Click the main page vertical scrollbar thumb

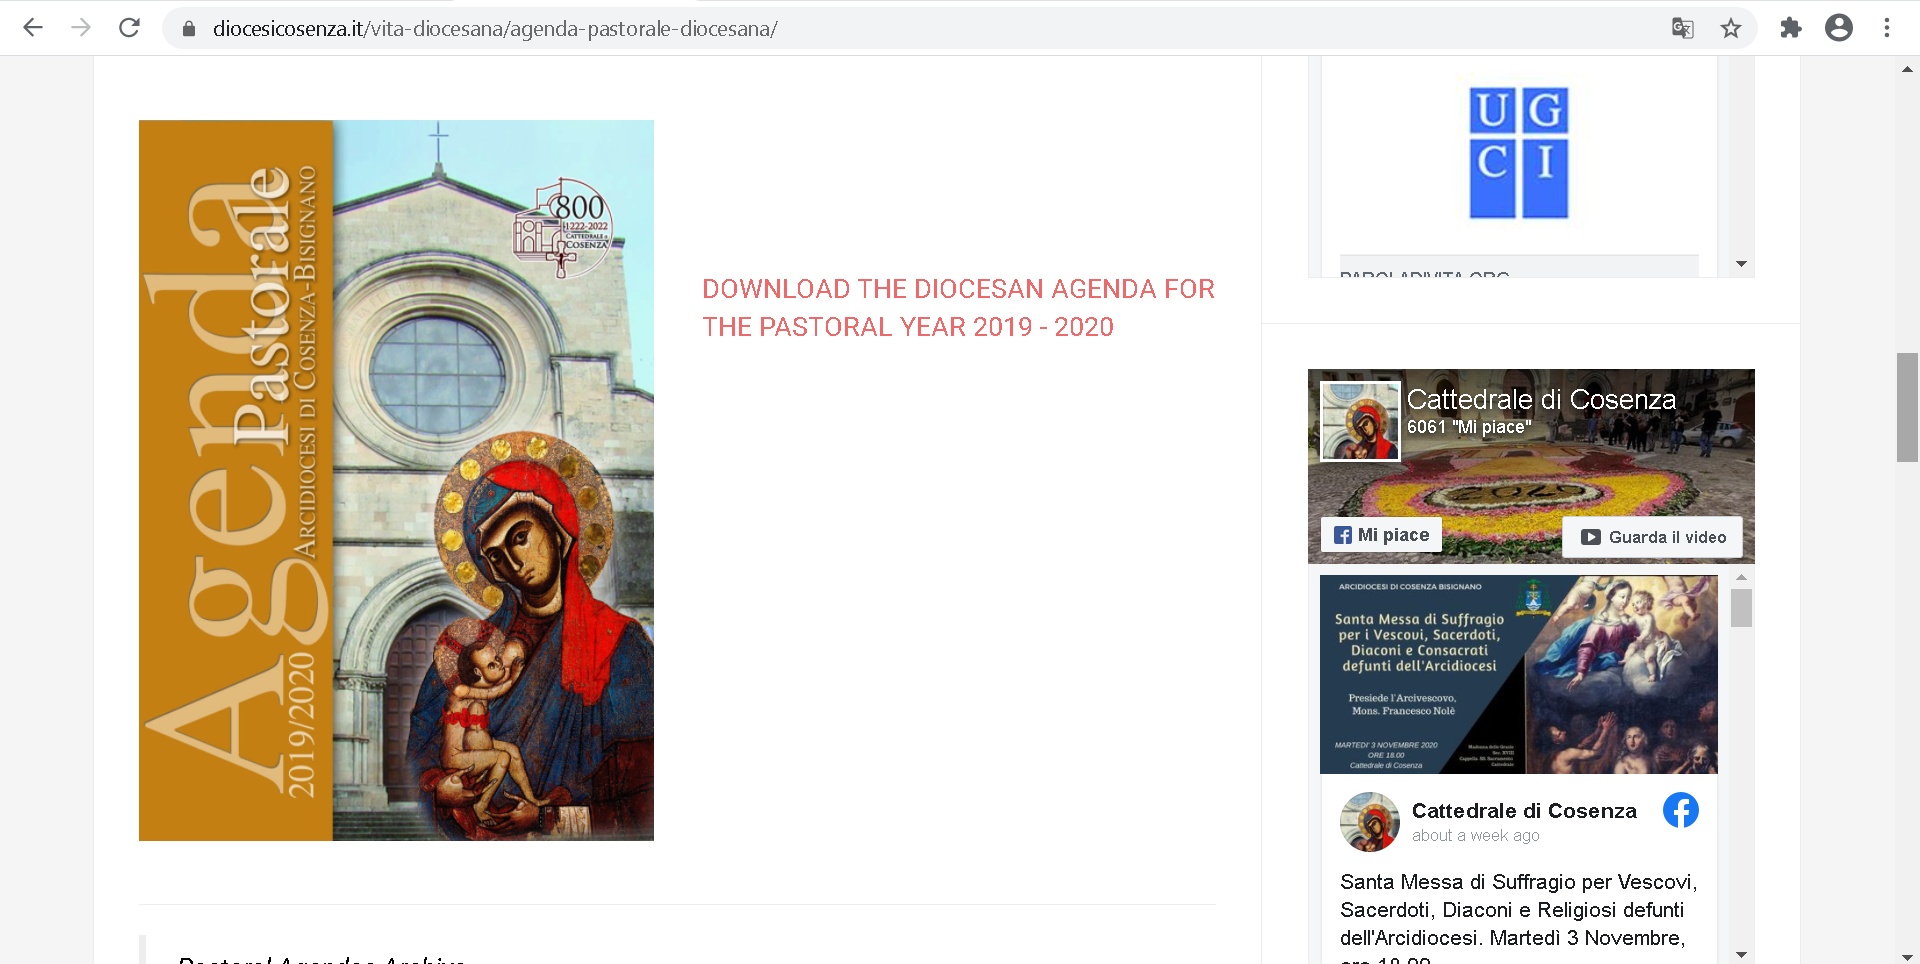[x=1907, y=407]
